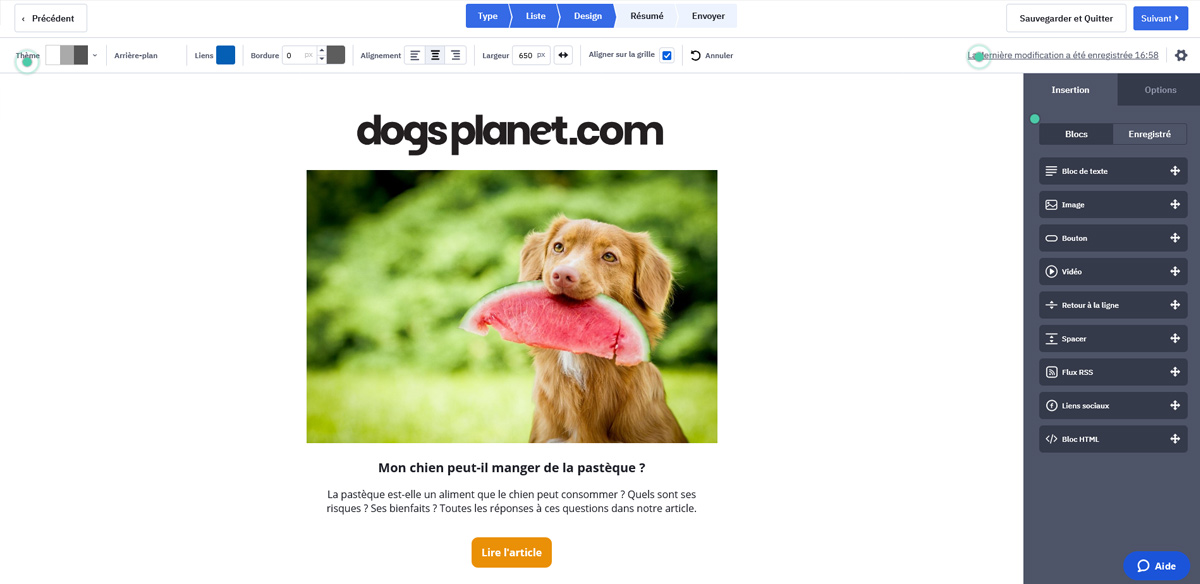This screenshot has width=1200, height=584.
Task: Open the Aide chat button
Action: (x=1157, y=566)
